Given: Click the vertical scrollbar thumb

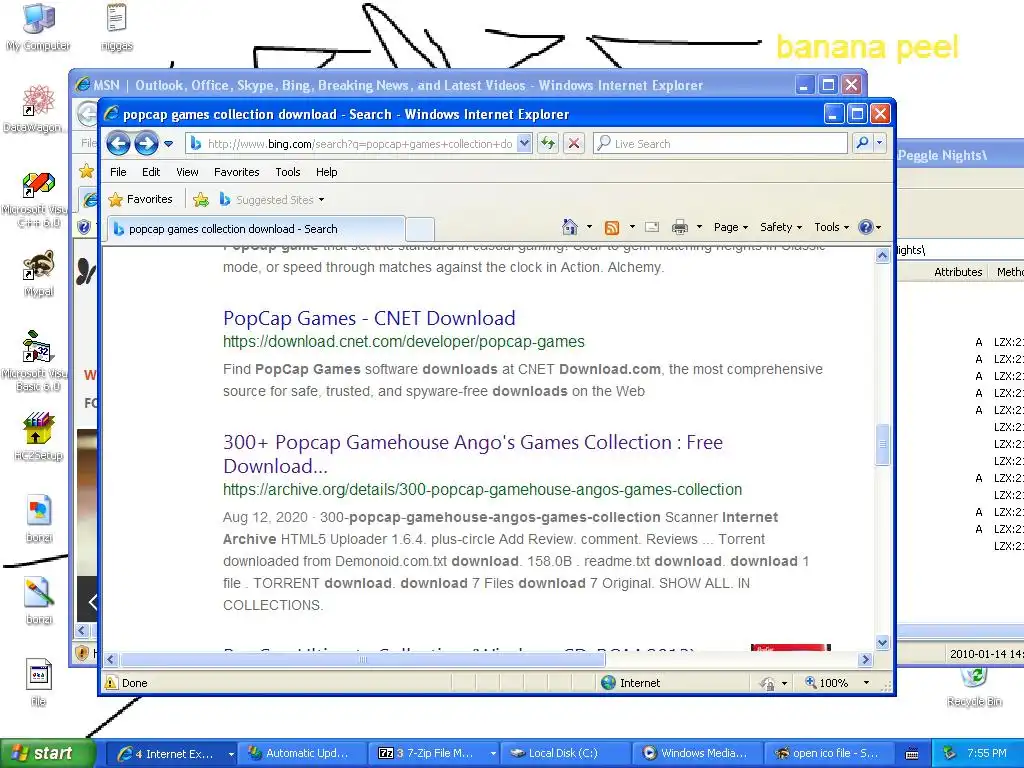Looking at the screenshot, I should [882, 445].
